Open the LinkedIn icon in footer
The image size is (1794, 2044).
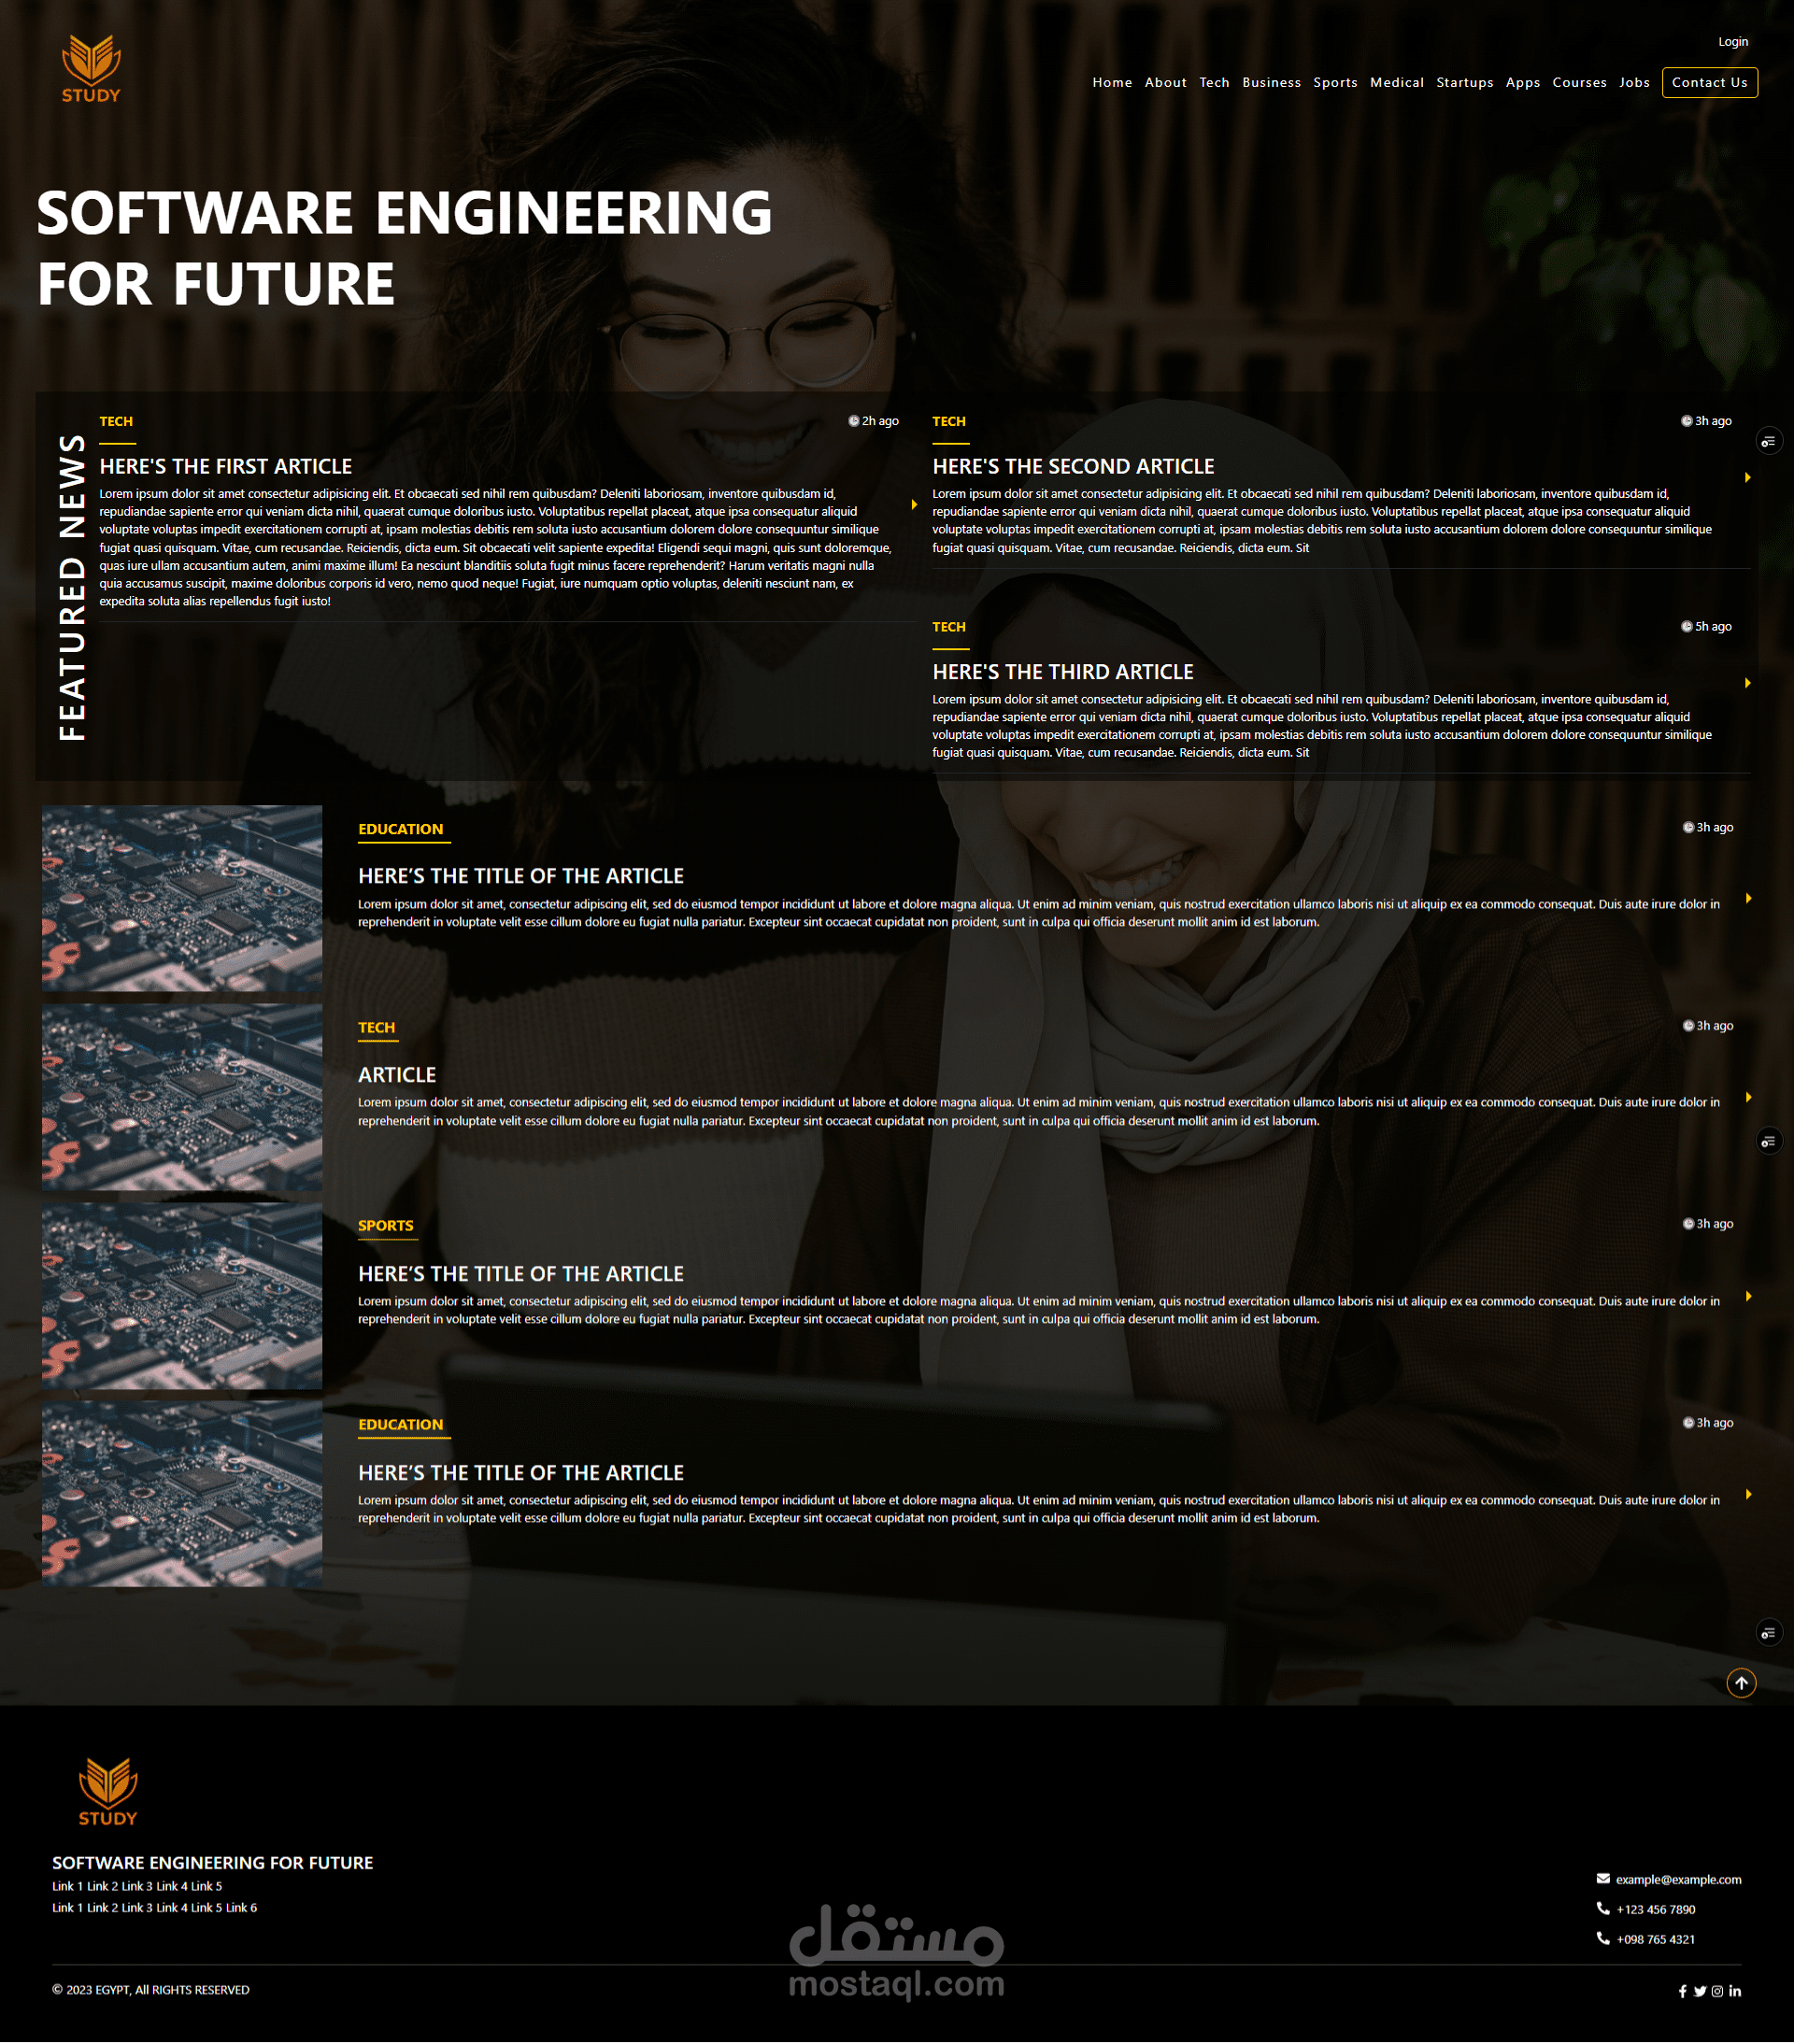click(1735, 1991)
